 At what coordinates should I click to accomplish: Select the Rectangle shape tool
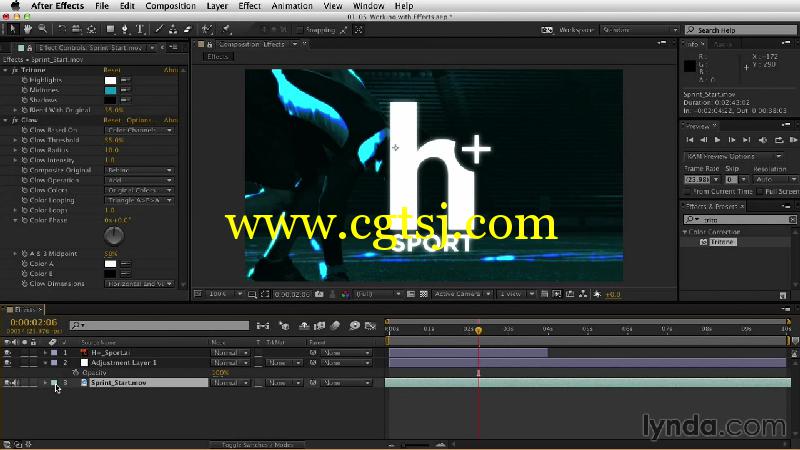coord(110,30)
